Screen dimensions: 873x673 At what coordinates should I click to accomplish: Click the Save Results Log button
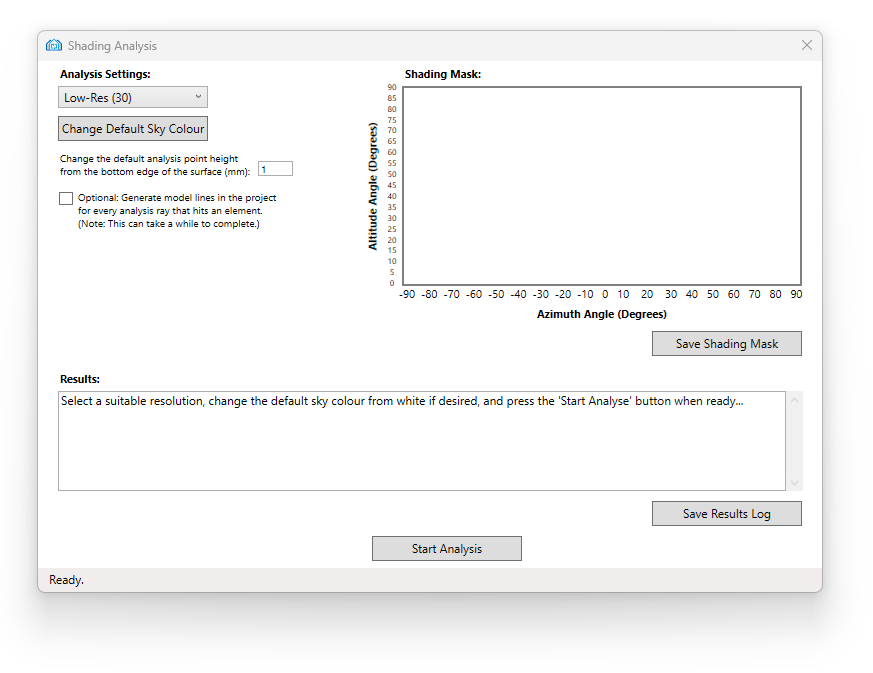click(x=727, y=513)
